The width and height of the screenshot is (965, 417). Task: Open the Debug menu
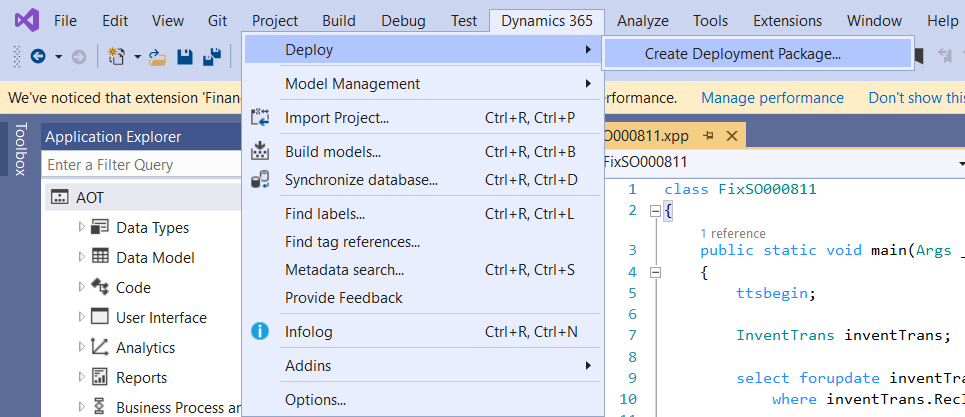click(403, 21)
